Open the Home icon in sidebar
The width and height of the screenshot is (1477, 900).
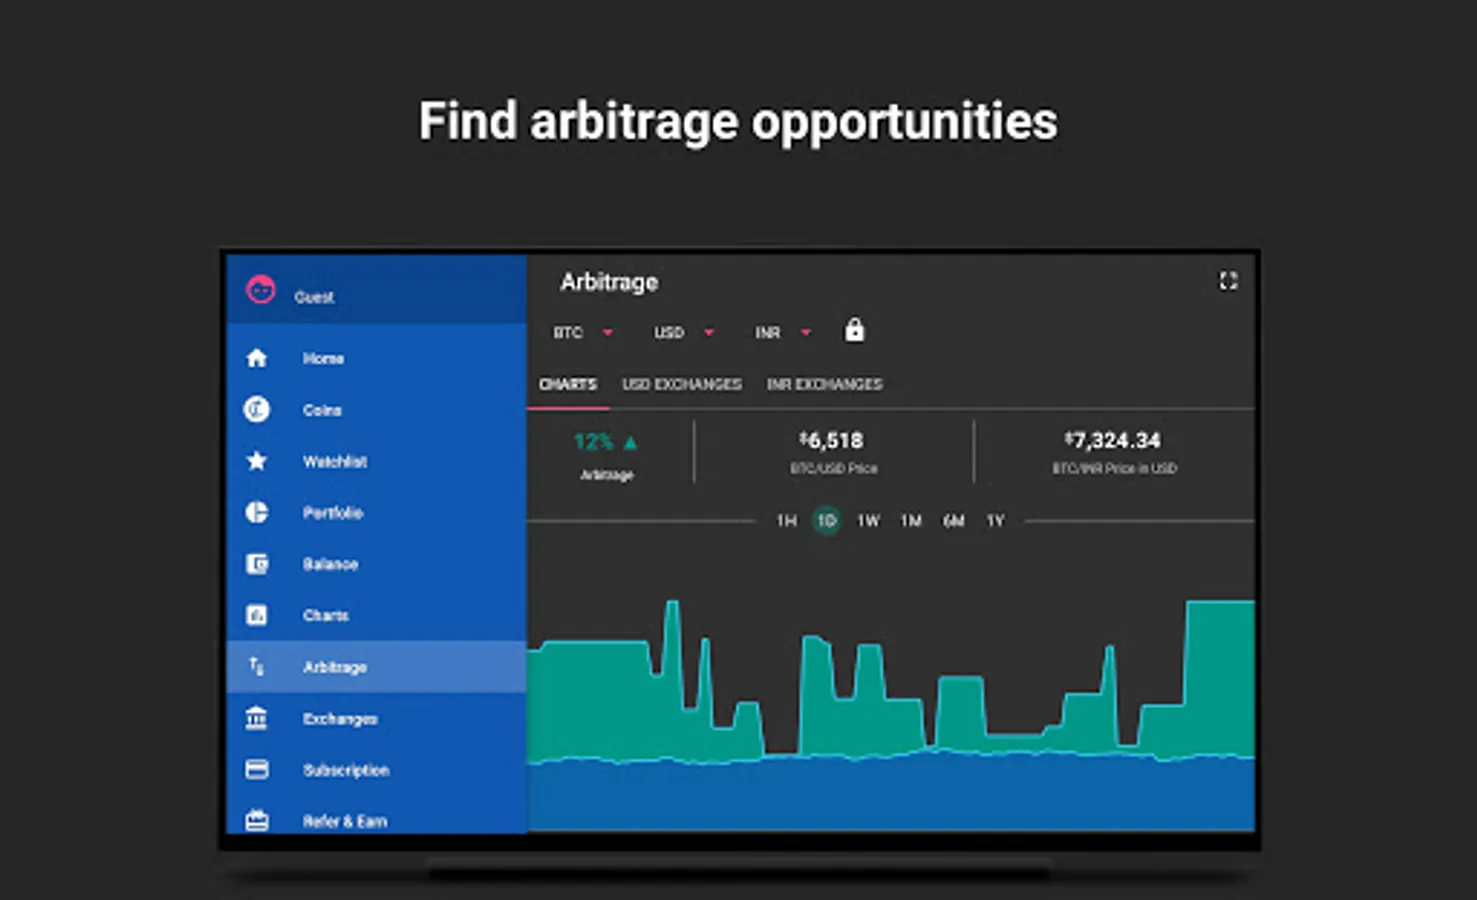pyautogui.click(x=257, y=358)
